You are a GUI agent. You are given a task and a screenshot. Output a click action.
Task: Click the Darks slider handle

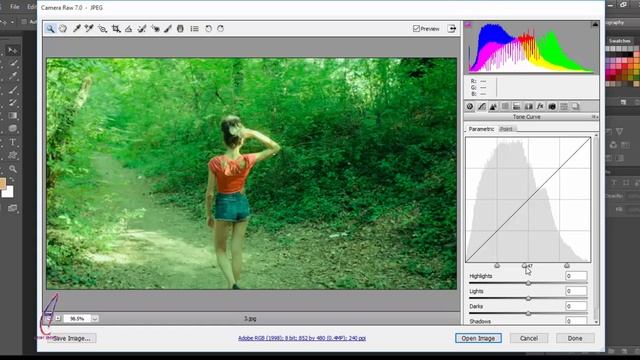click(528, 313)
